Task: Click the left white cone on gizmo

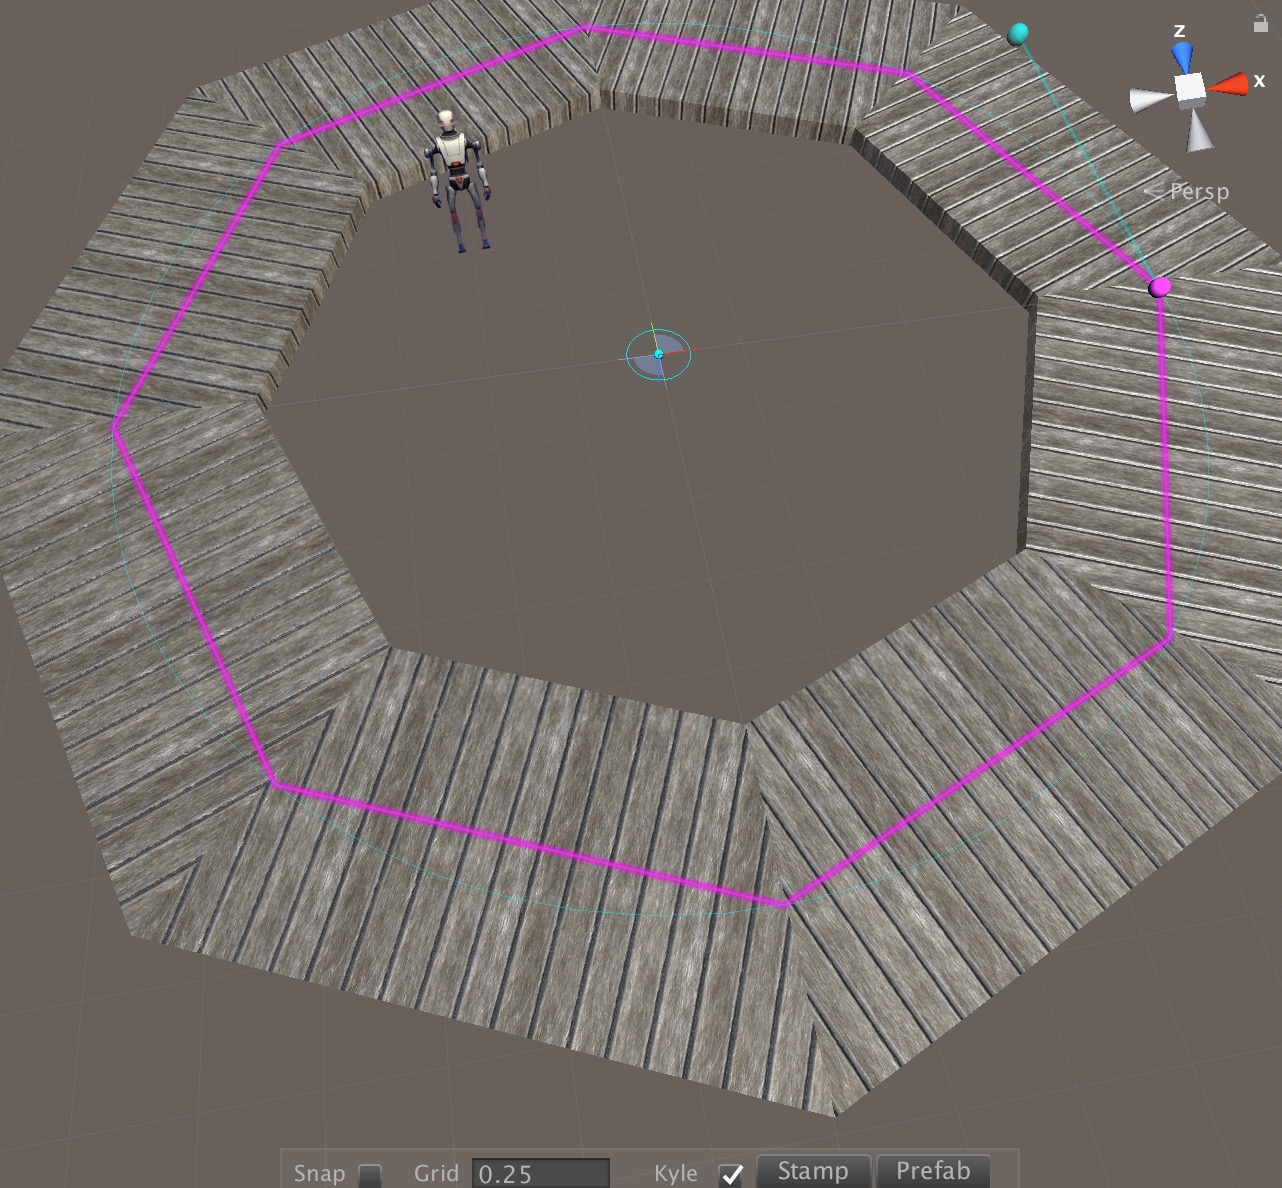Action: (x=1149, y=99)
